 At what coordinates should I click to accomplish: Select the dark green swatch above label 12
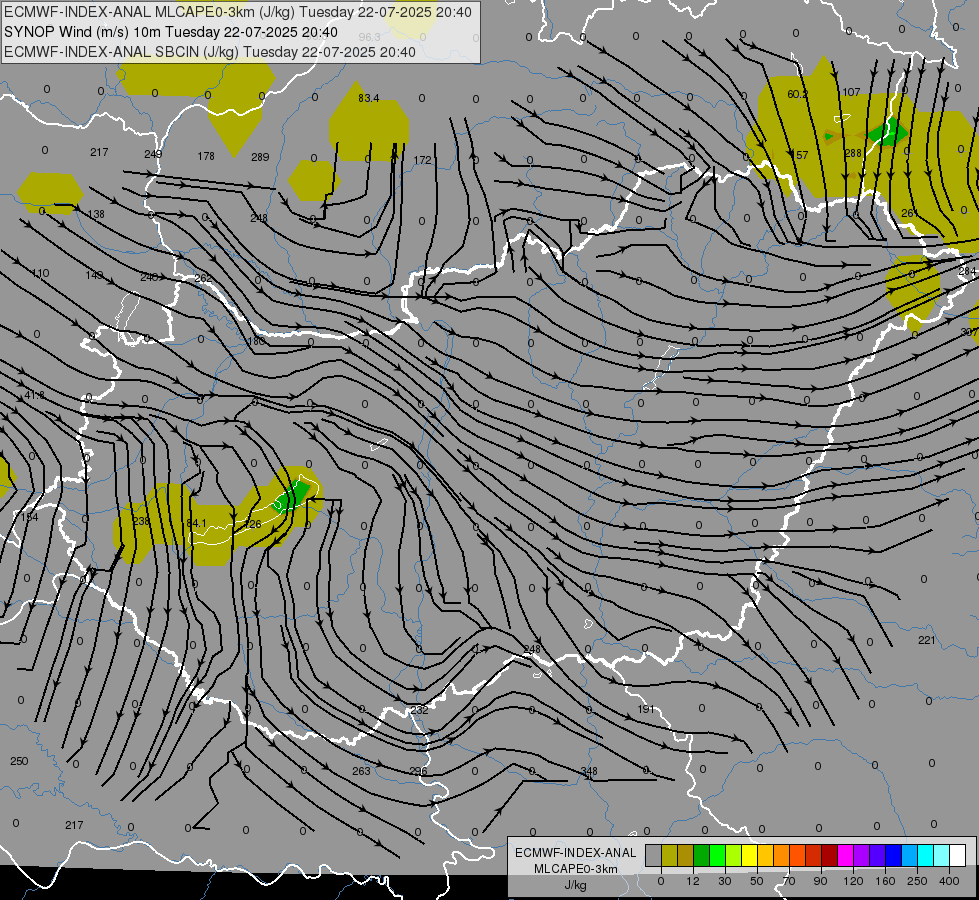coord(701,856)
